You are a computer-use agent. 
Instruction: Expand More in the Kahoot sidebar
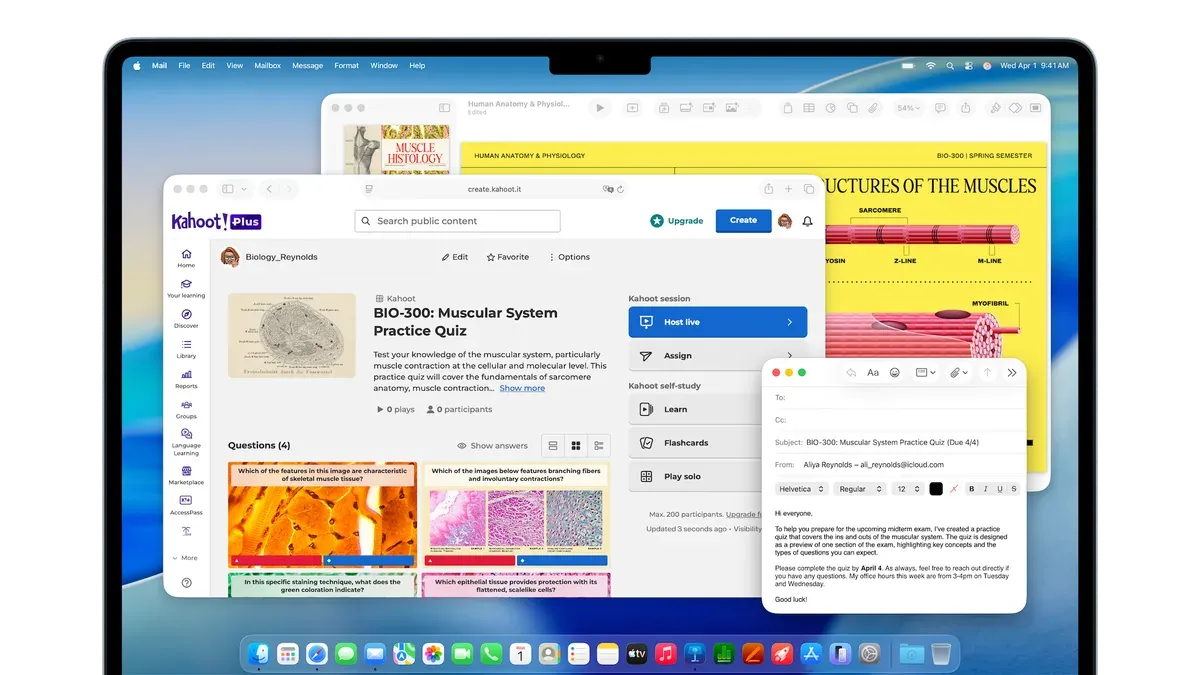[x=185, y=558]
